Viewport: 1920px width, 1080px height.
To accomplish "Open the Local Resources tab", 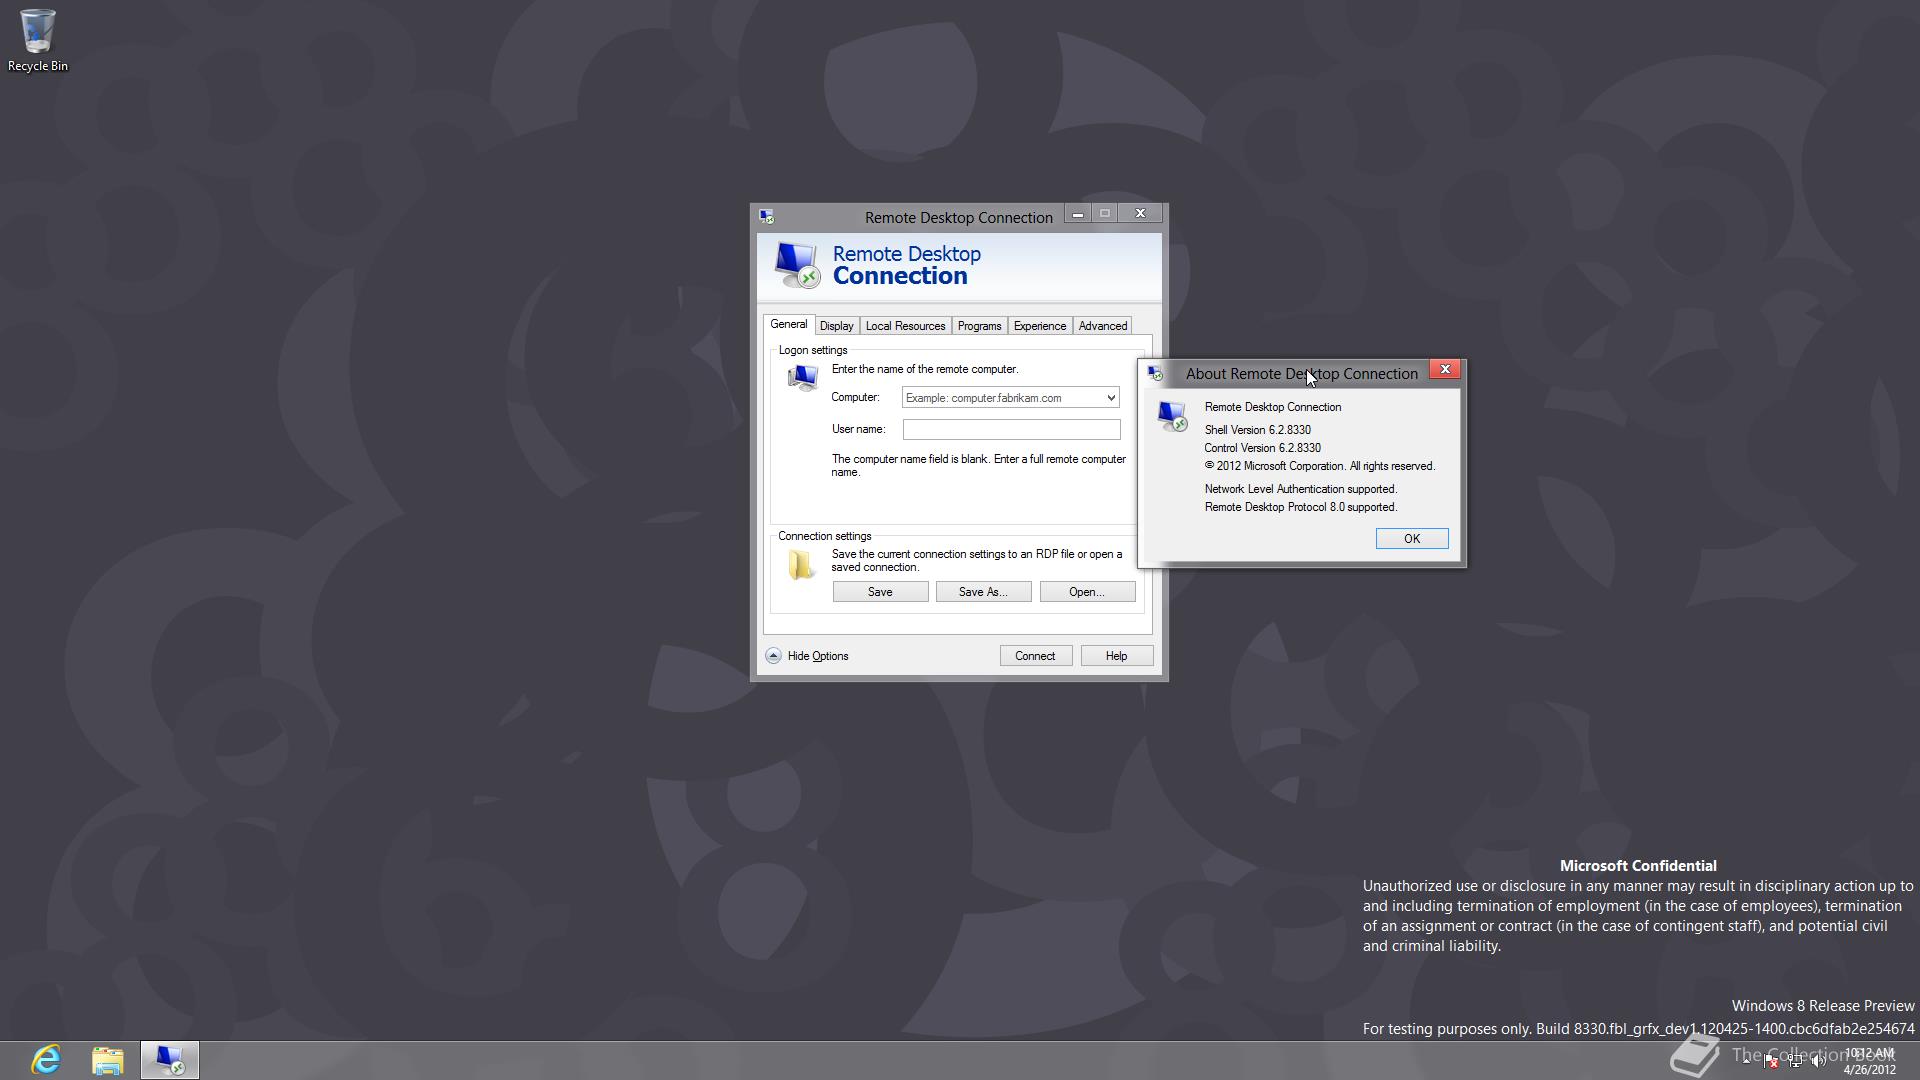I will [905, 326].
